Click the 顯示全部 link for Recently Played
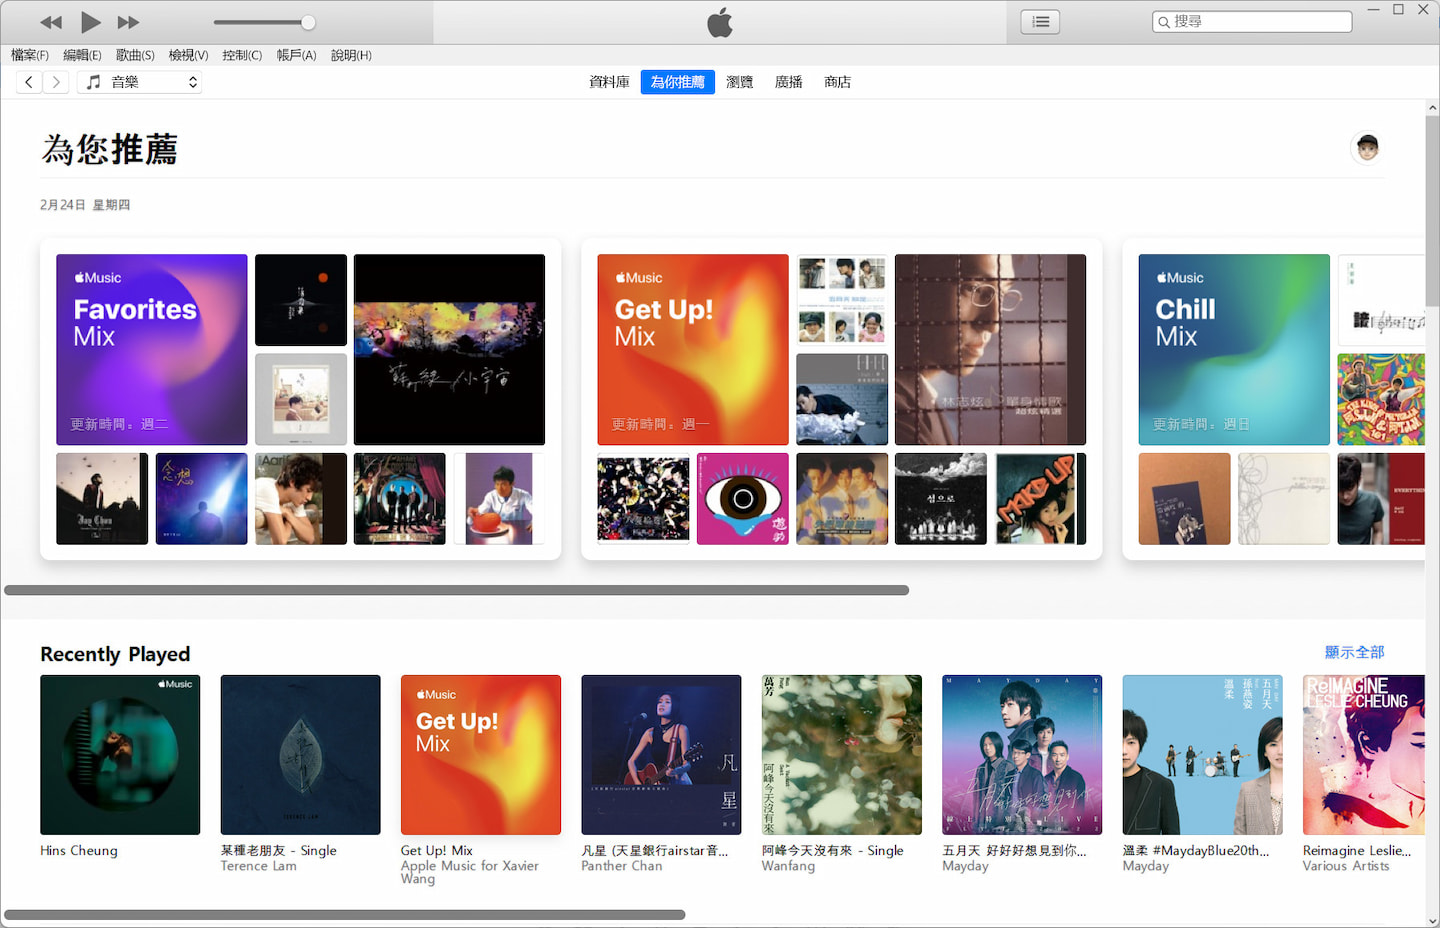1440x928 pixels. tap(1354, 651)
